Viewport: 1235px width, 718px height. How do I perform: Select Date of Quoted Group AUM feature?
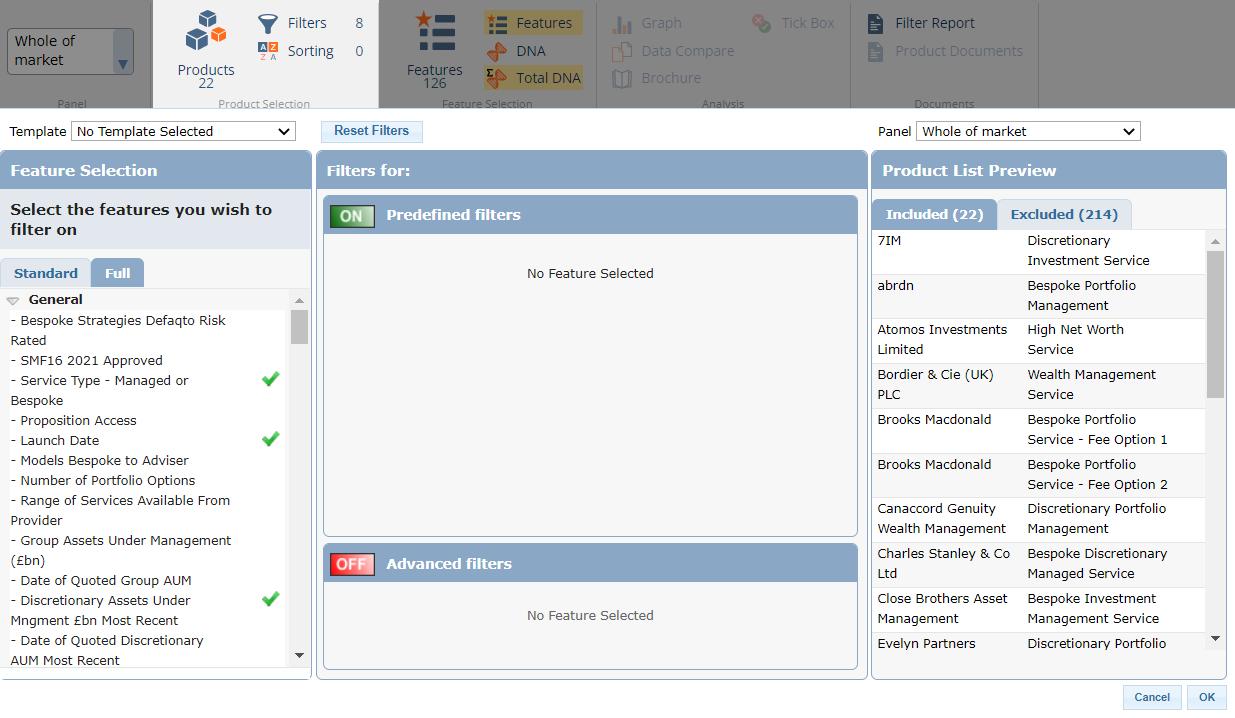pos(101,580)
